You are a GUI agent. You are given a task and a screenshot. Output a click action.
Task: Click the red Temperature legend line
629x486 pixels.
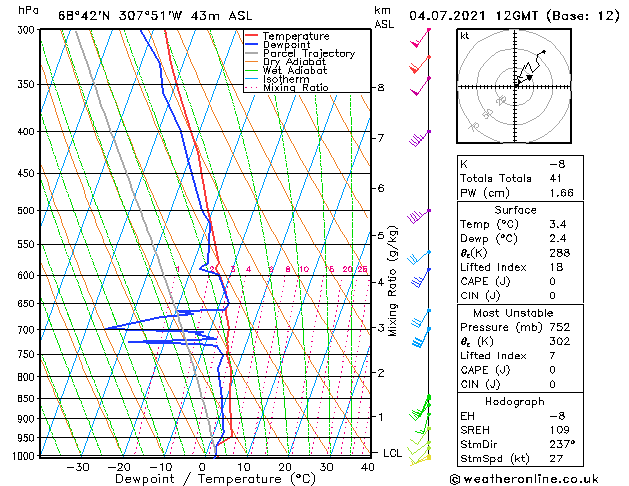[x=252, y=36]
